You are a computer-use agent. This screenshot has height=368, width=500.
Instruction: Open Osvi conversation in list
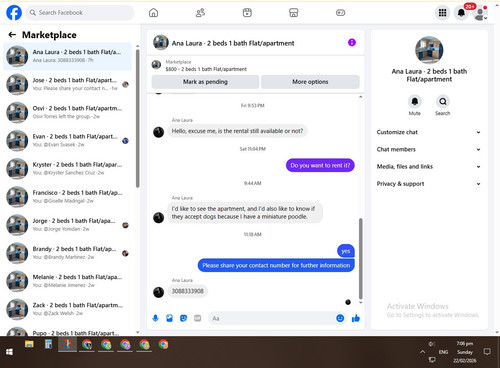(x=67, y=112)
